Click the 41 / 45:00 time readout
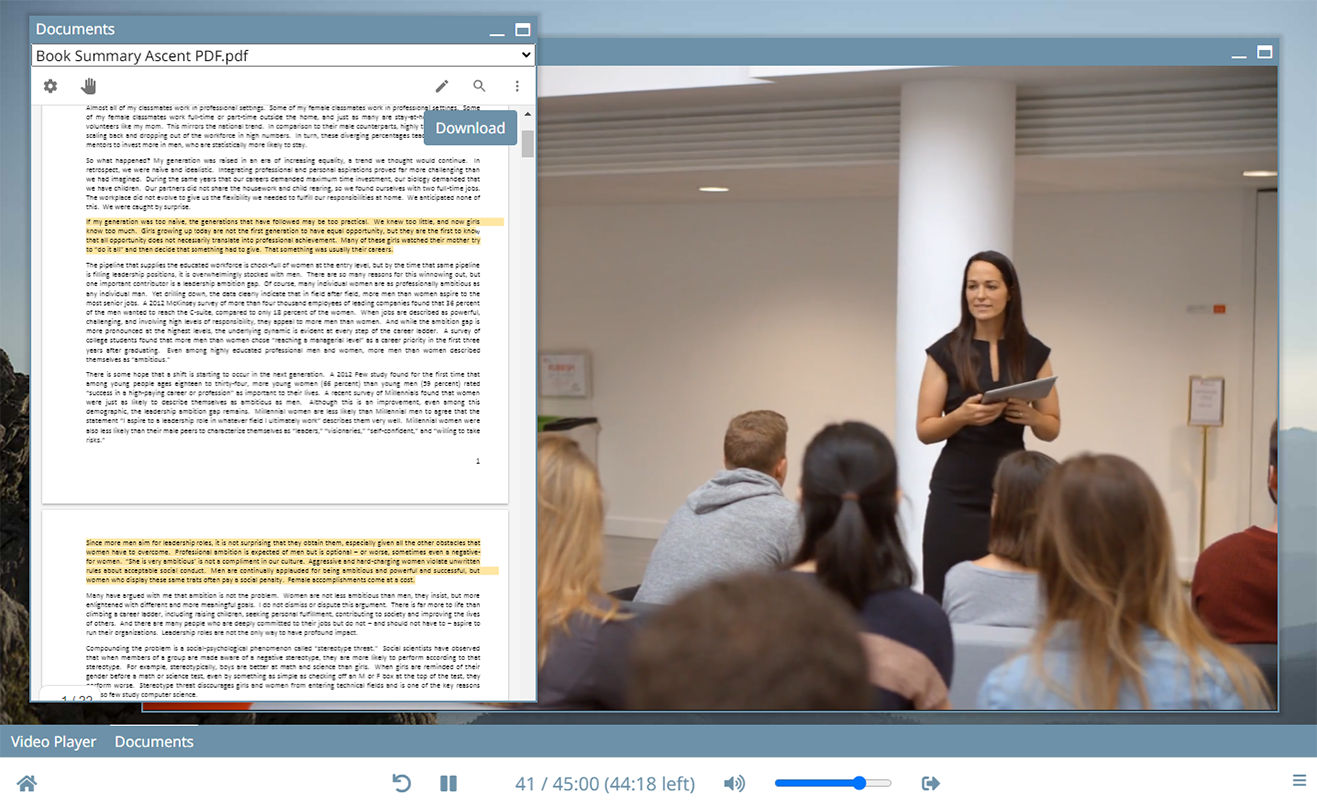This screenshot has width=1317, height=808. click(x=606, y=784)
